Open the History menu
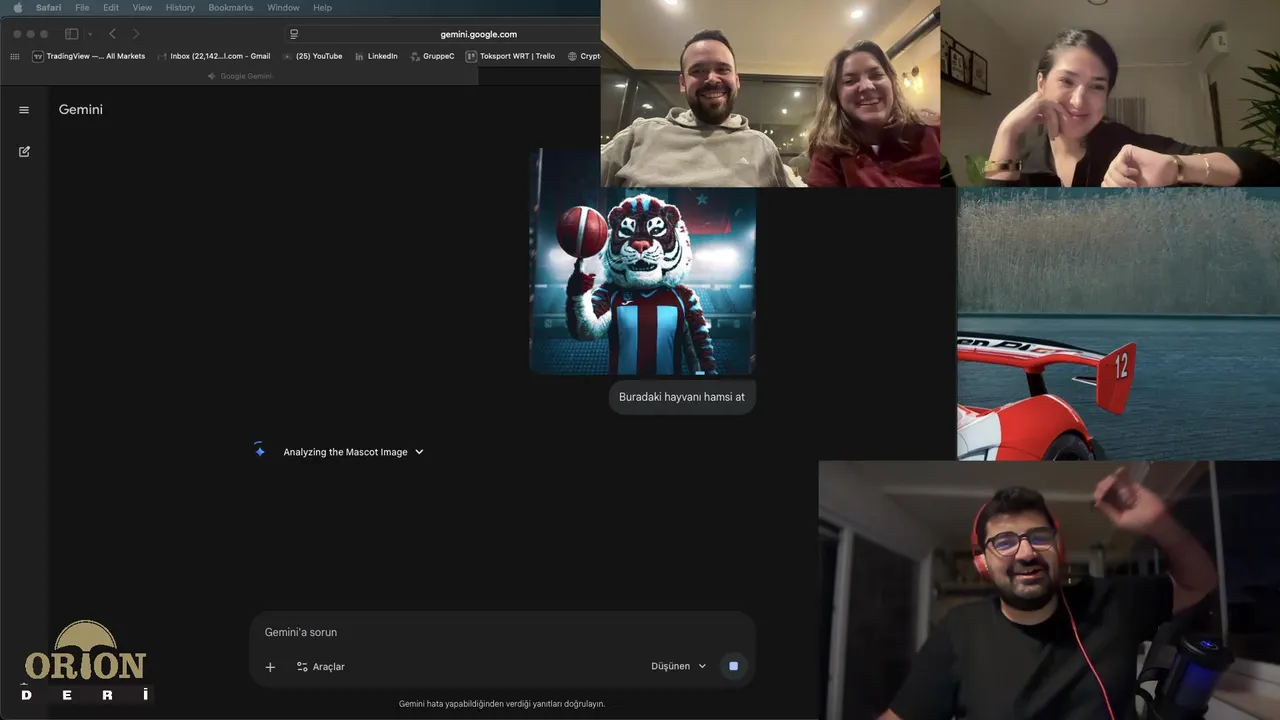Viewport: 1280px width, 720px height. click(180, 8)
